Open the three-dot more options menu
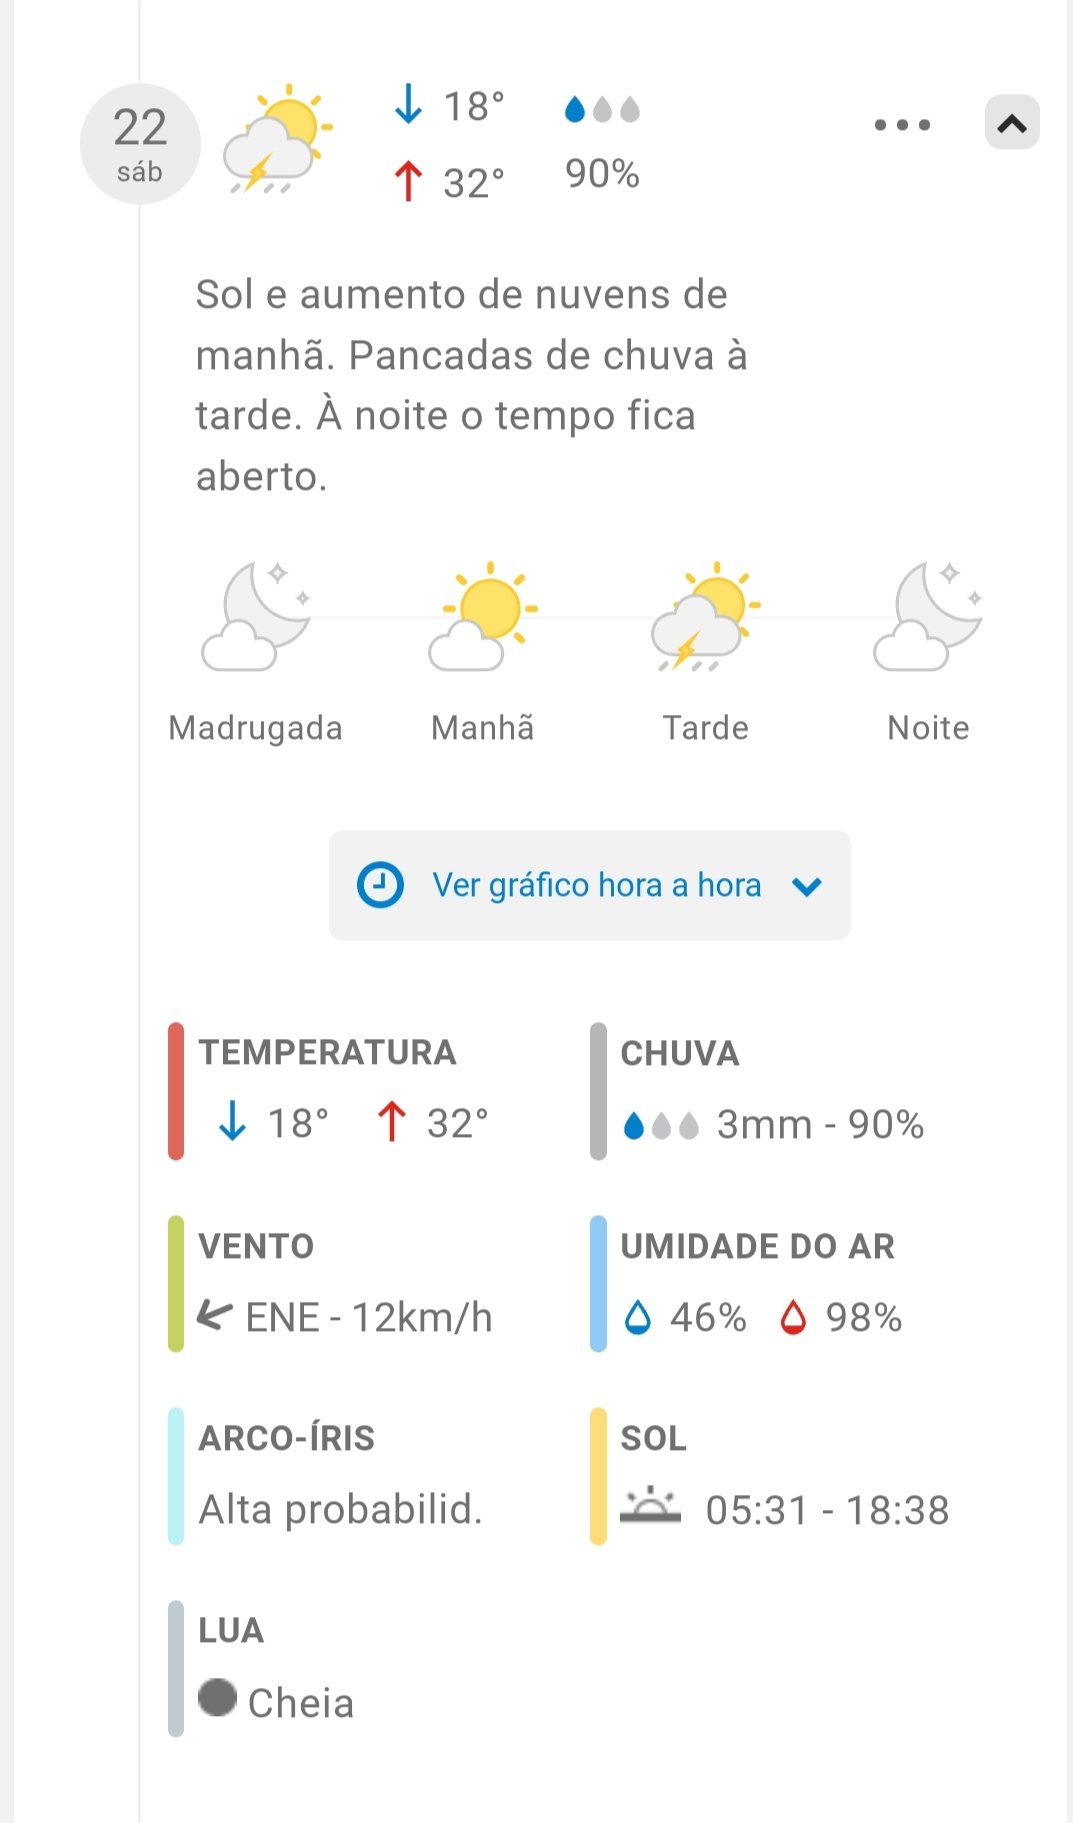 [902, 125]
